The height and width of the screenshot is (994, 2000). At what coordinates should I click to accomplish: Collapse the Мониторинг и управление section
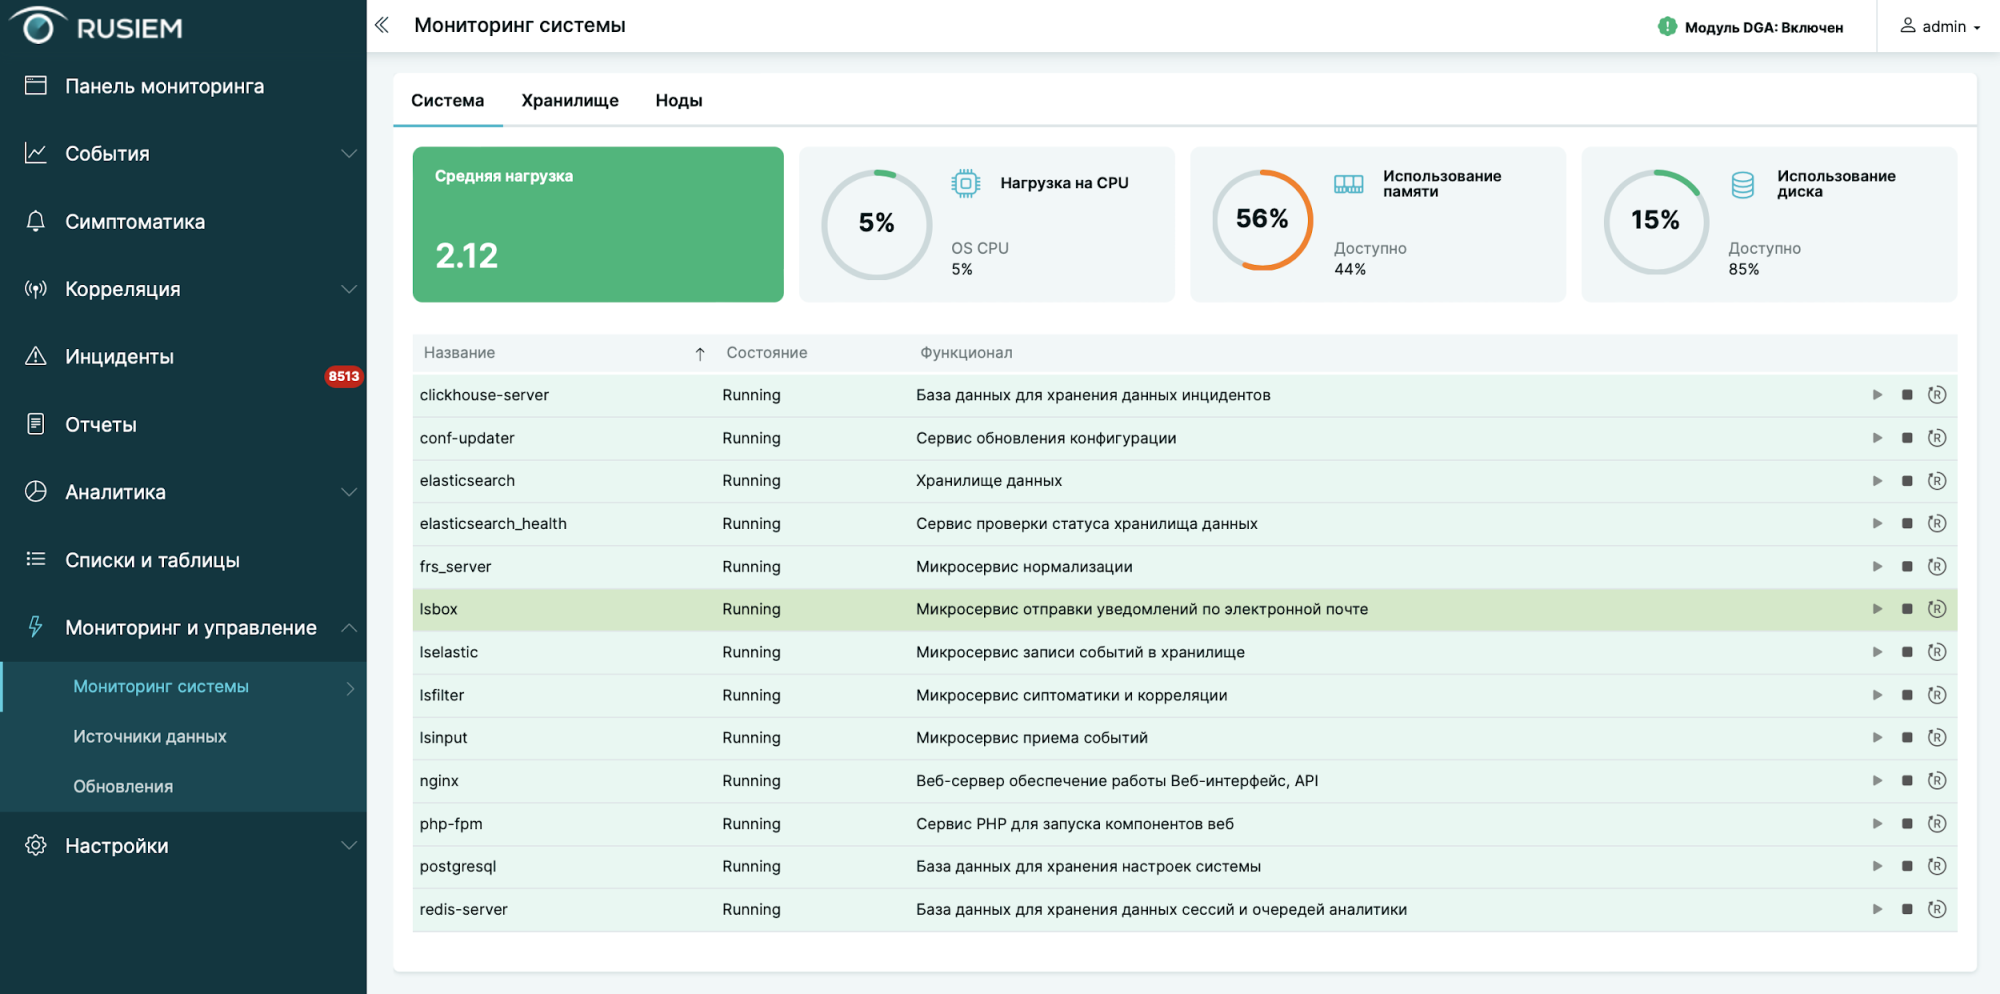click(x=348, y=628)
